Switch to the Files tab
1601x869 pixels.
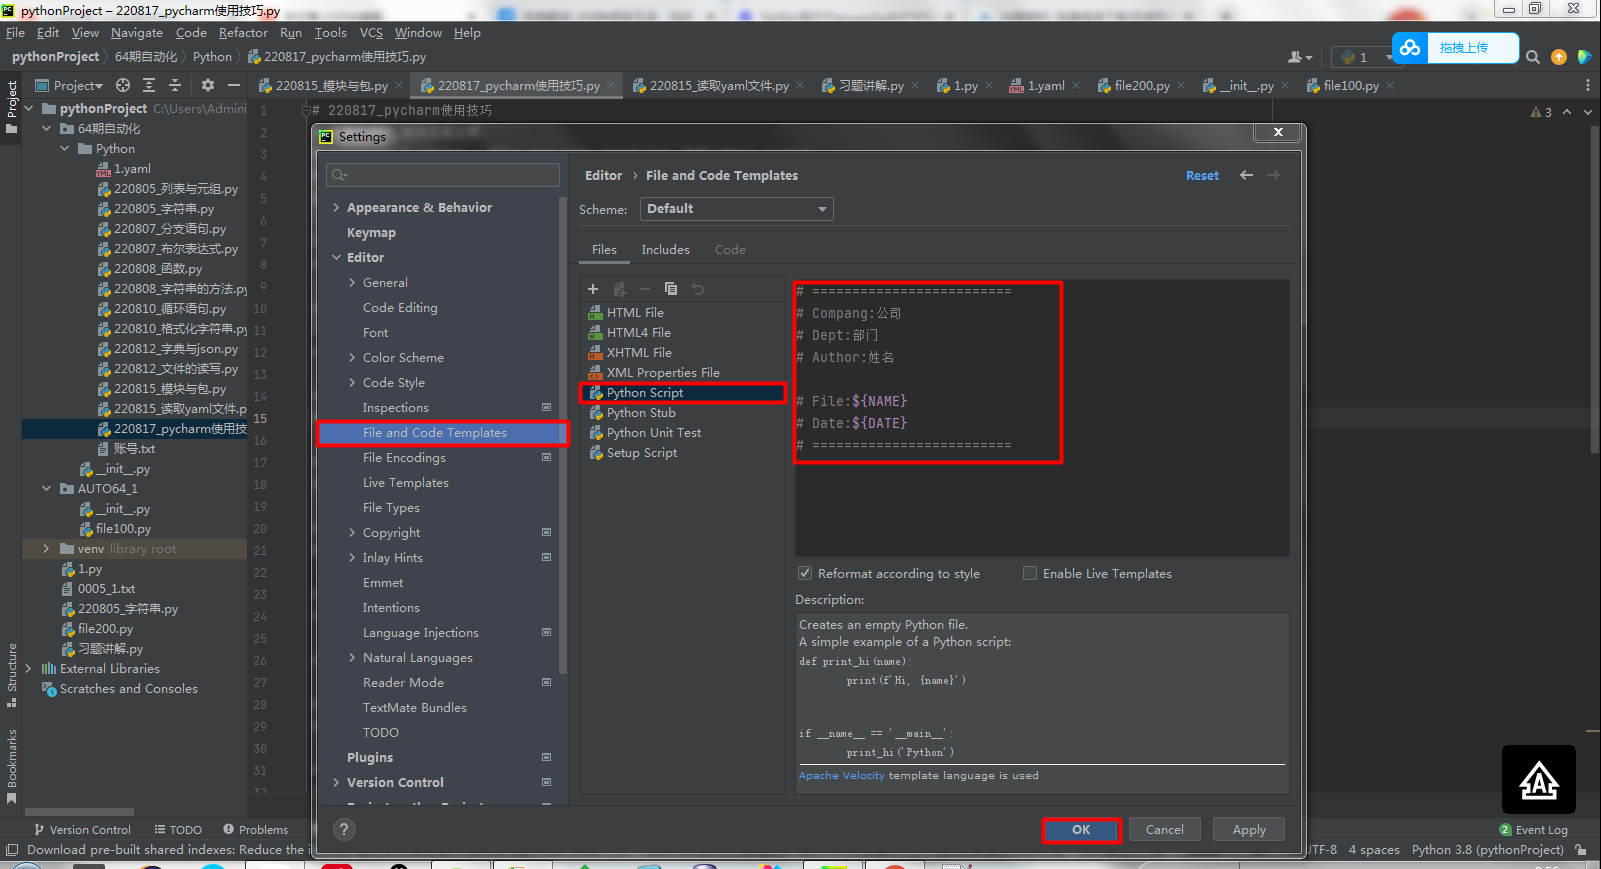coord(604,250)
